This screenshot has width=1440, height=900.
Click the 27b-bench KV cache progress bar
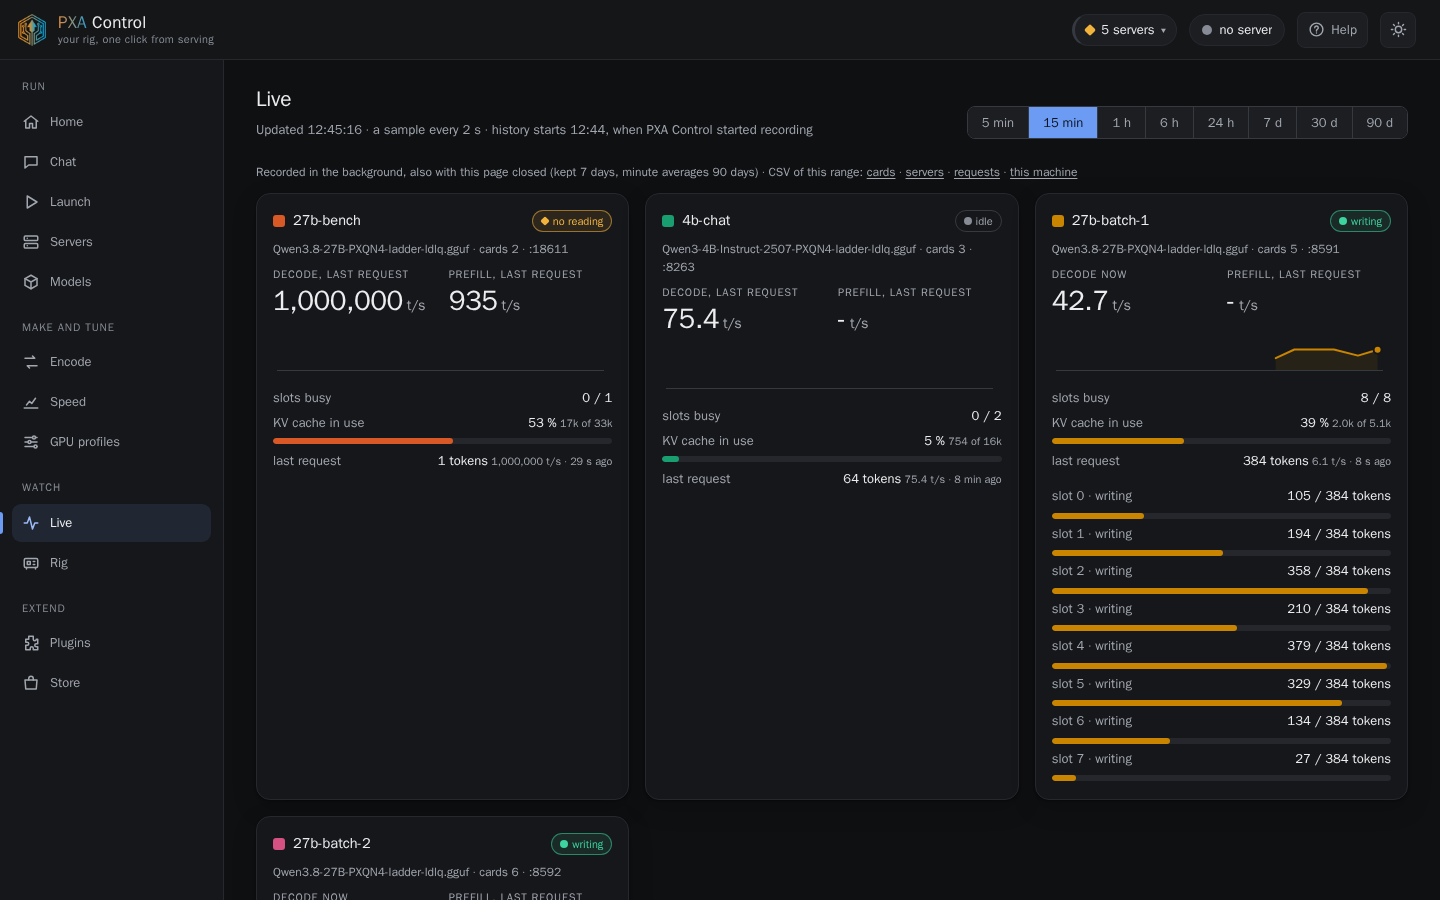point(442,441)
